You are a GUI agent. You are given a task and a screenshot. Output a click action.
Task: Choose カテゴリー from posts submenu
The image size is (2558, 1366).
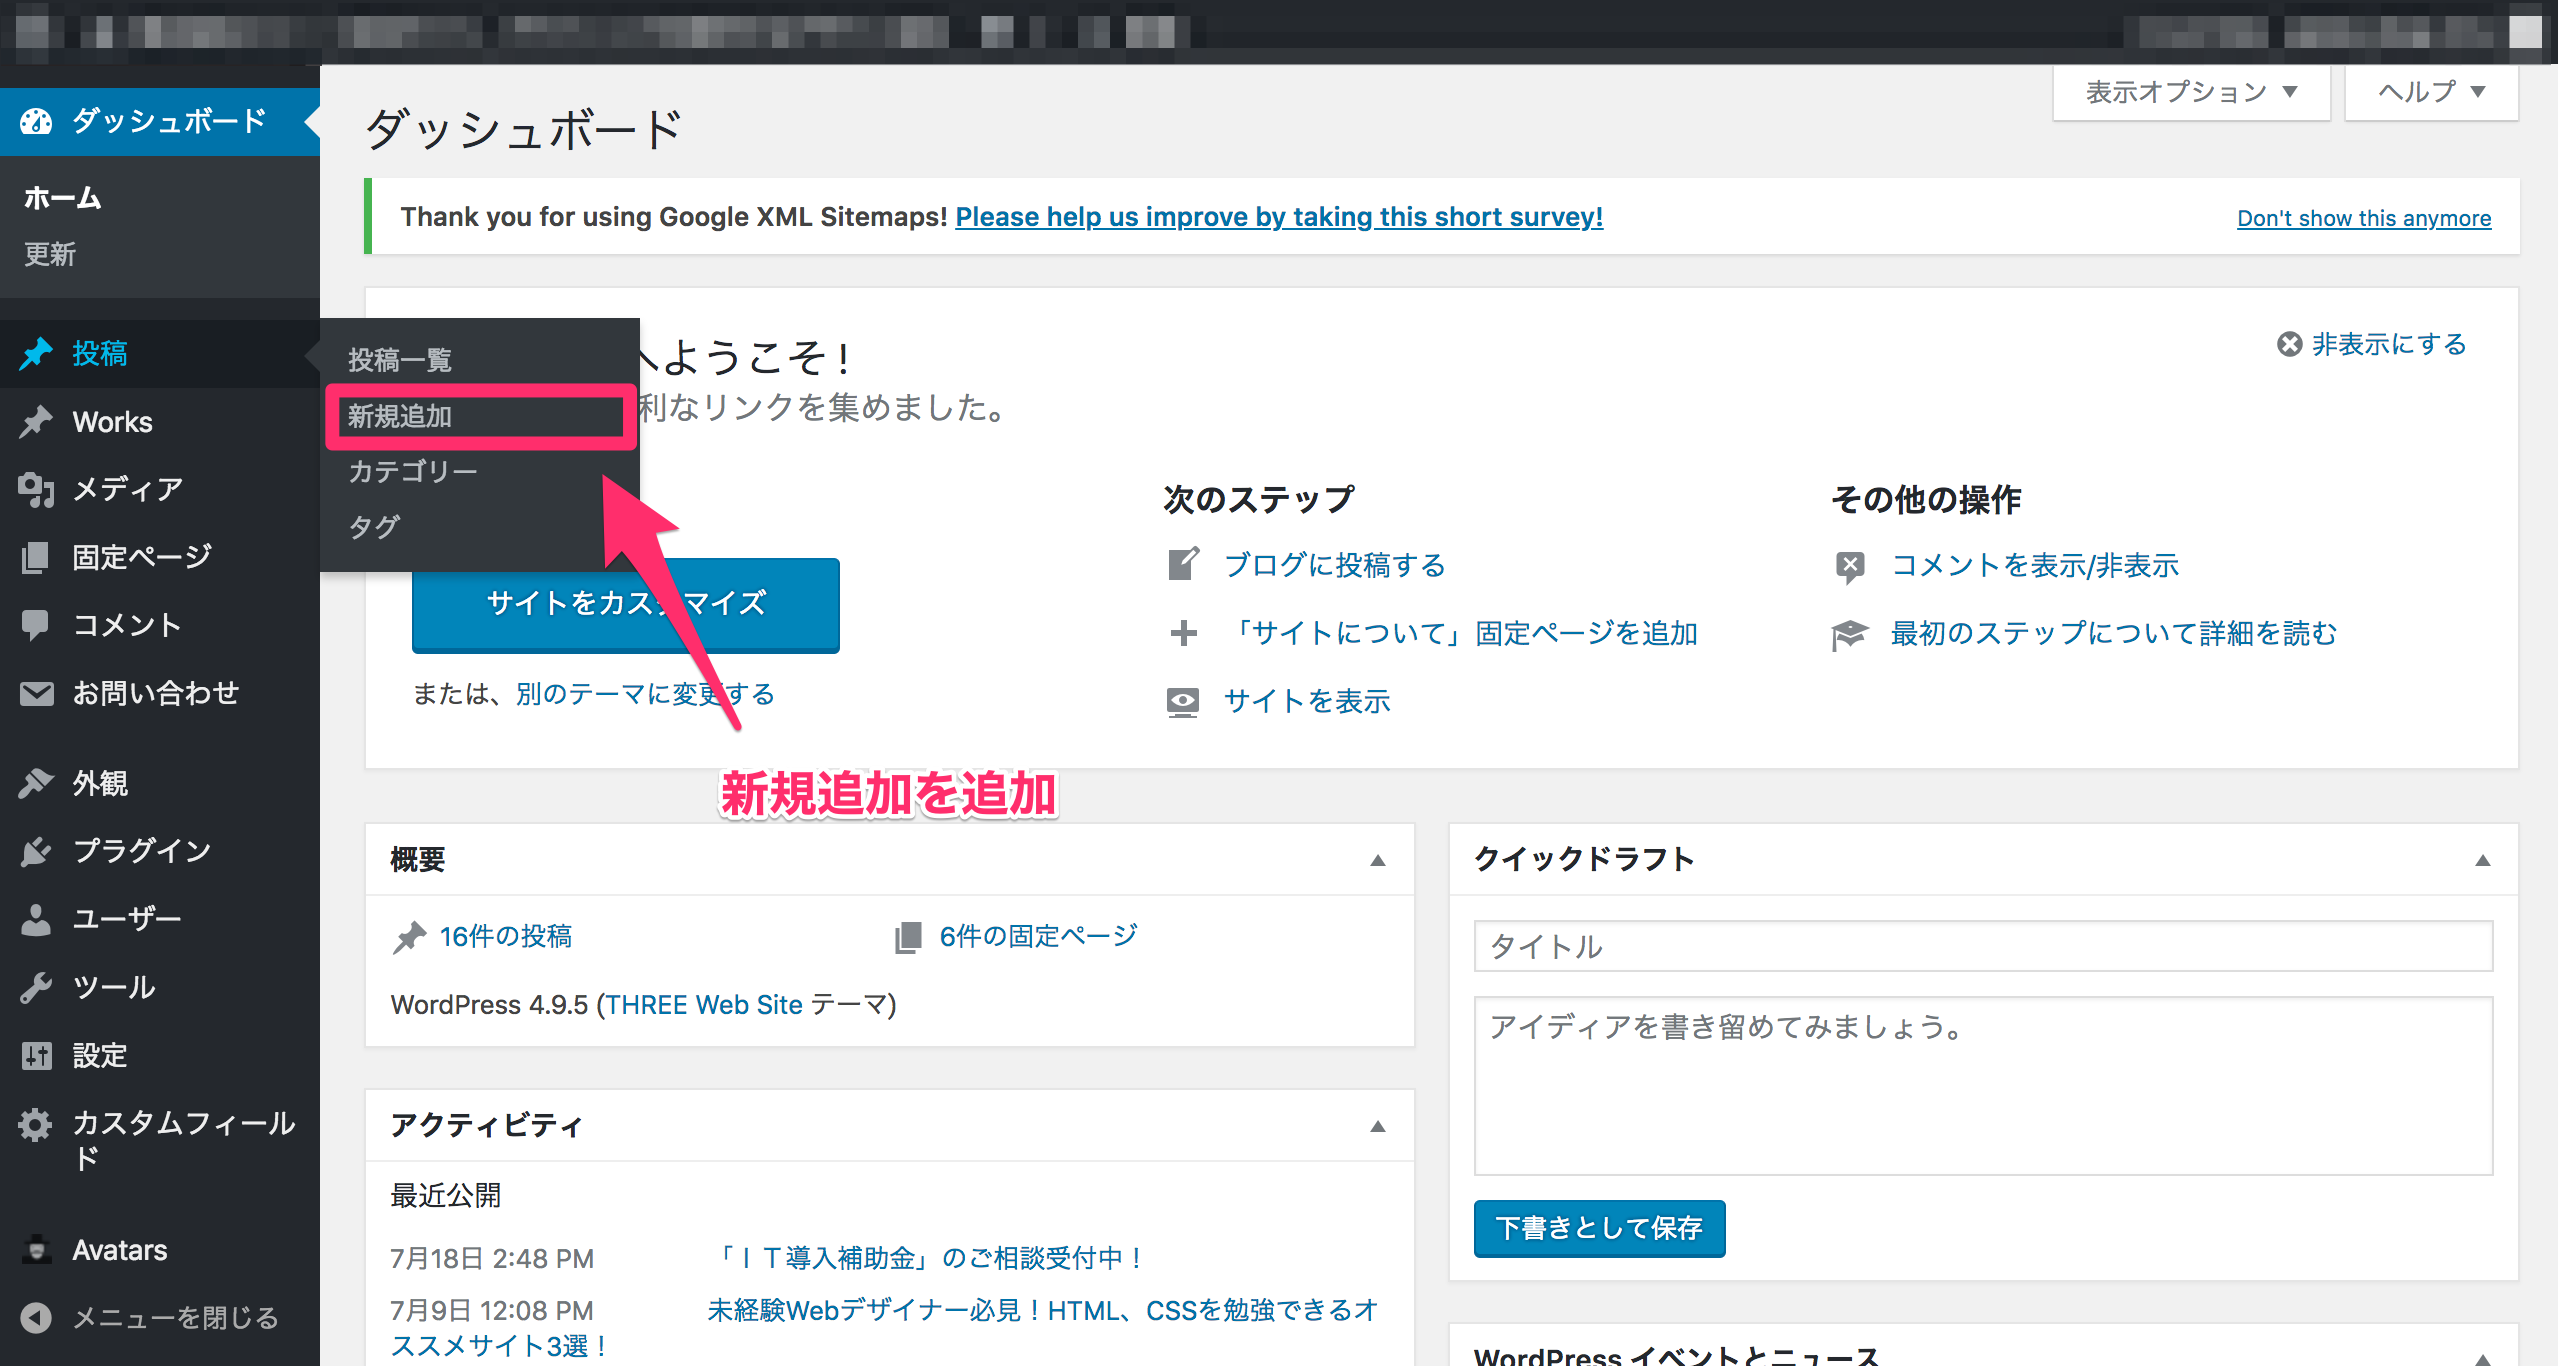[x=412, y=471]
